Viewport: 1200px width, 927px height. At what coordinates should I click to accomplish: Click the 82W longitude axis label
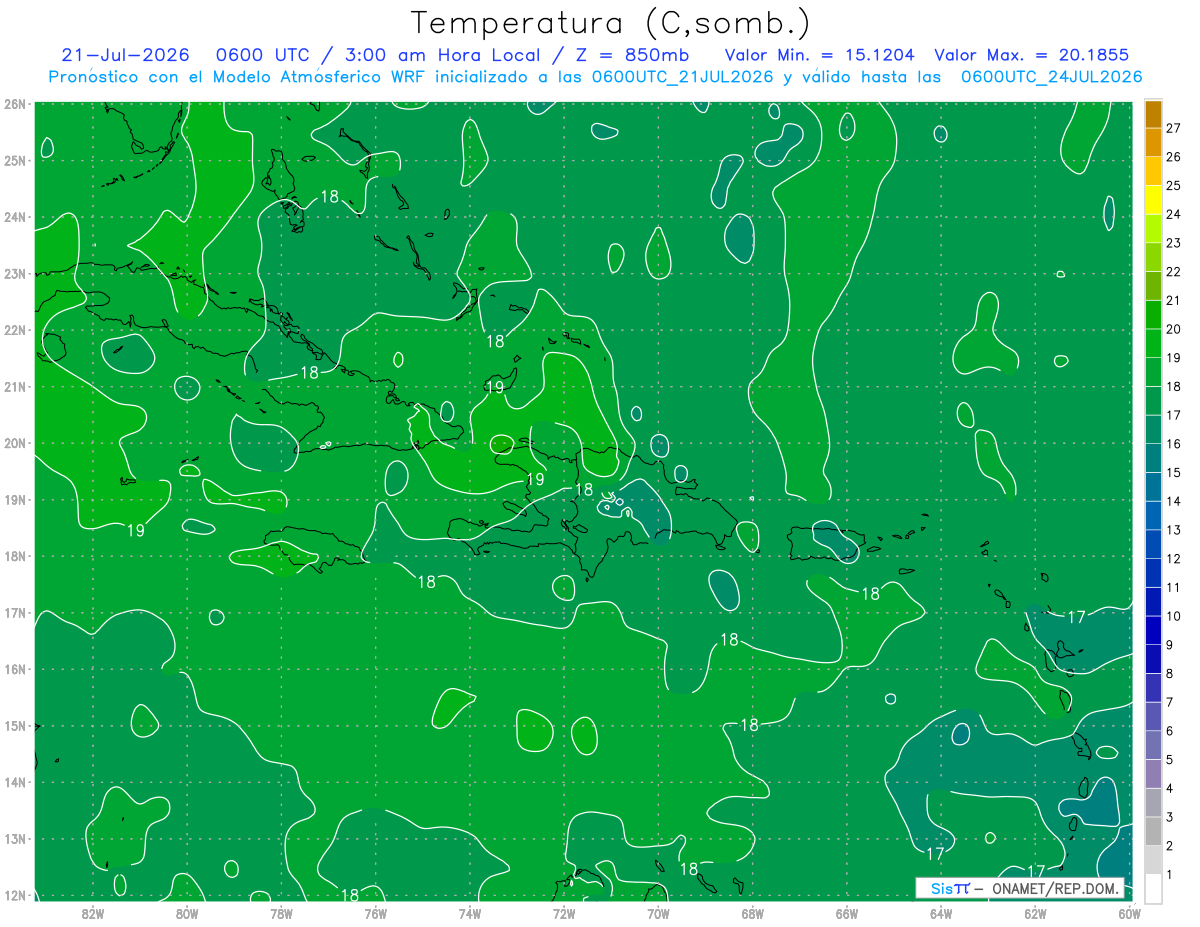93,913
